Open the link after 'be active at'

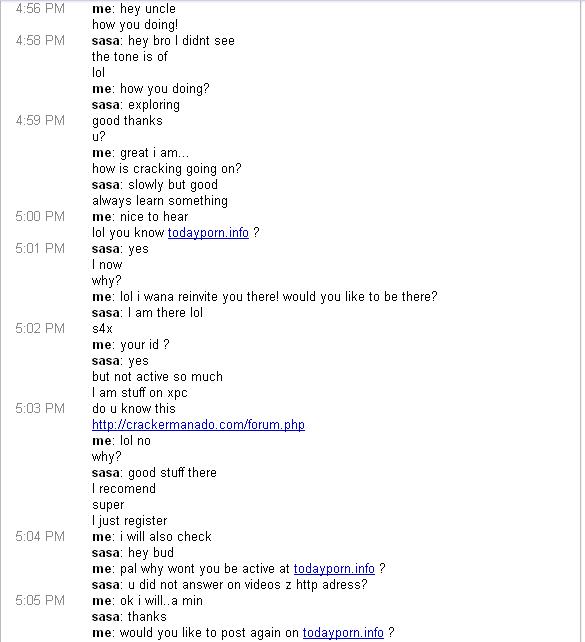point(334,568)
